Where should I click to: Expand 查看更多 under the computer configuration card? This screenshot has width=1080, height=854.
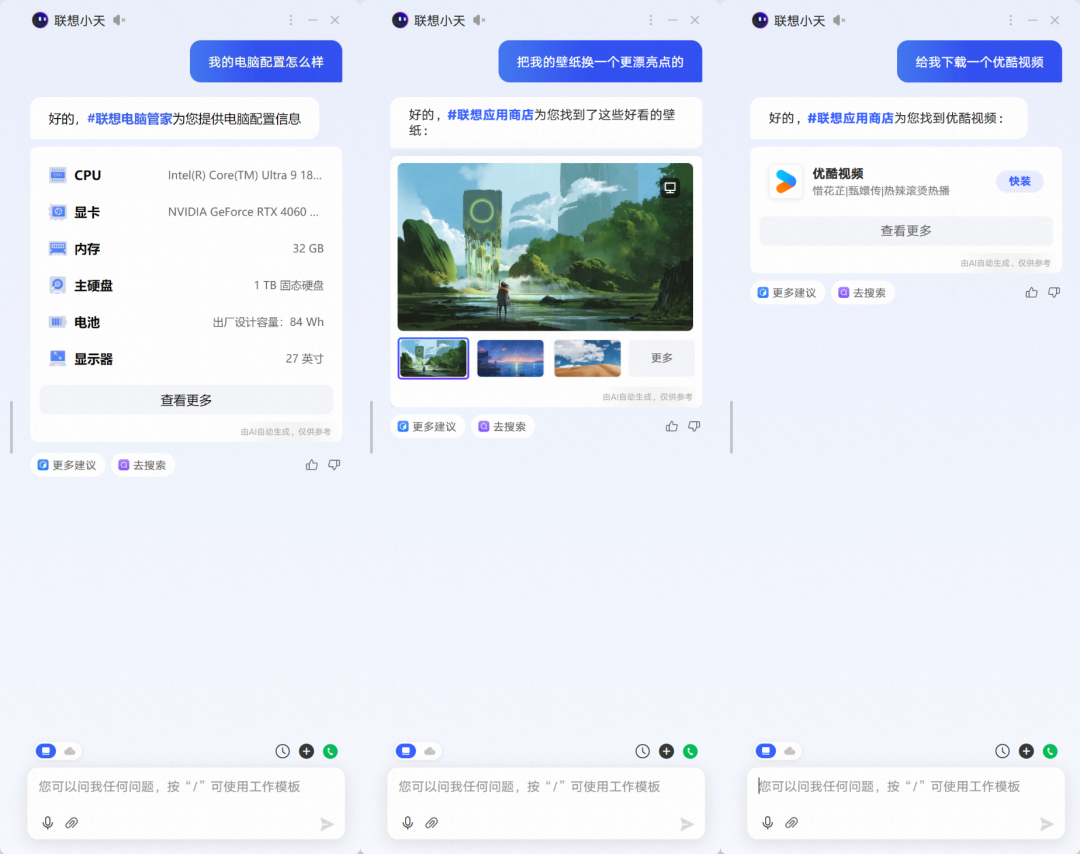pos(185,400)
